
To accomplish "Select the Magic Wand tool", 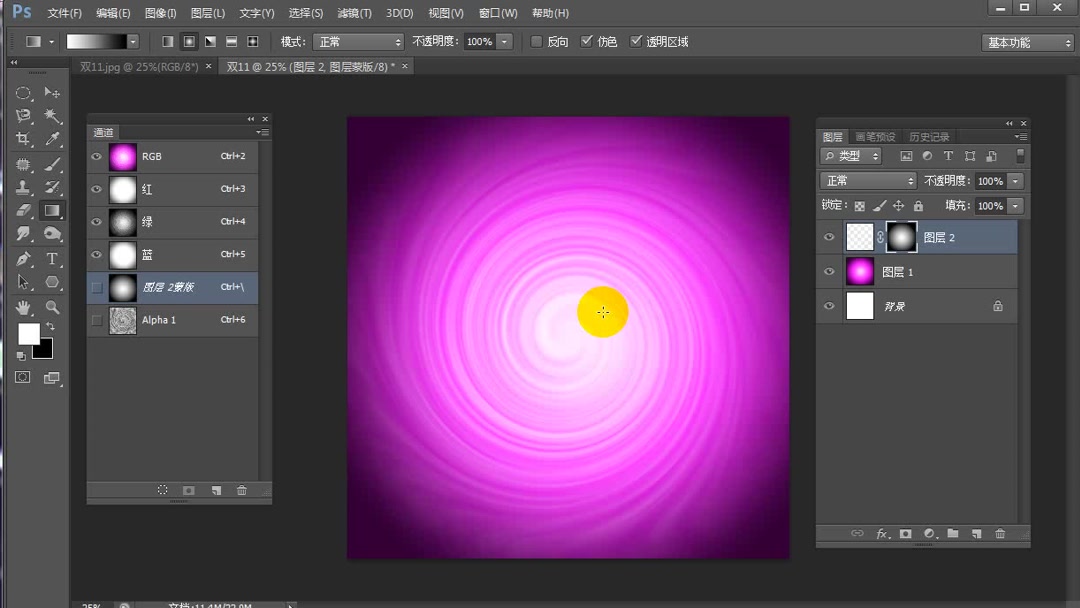I will [52, 116].
